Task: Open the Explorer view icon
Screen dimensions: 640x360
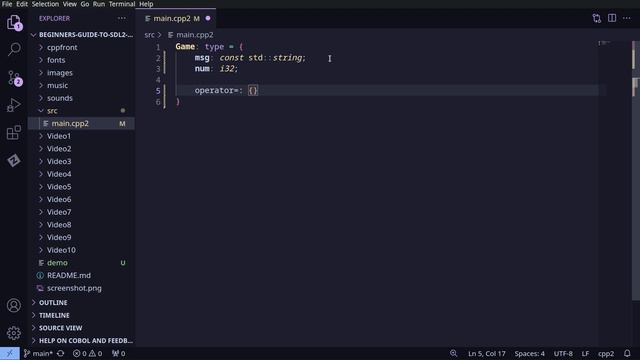Action: 14,22
